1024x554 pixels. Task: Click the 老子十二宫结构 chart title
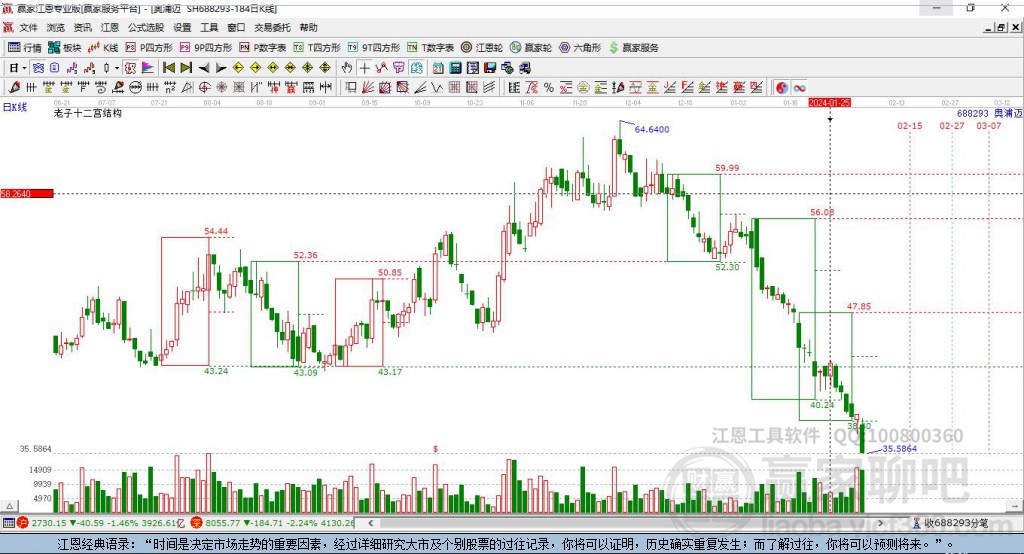pyautogui.click(x=88, y=113)
